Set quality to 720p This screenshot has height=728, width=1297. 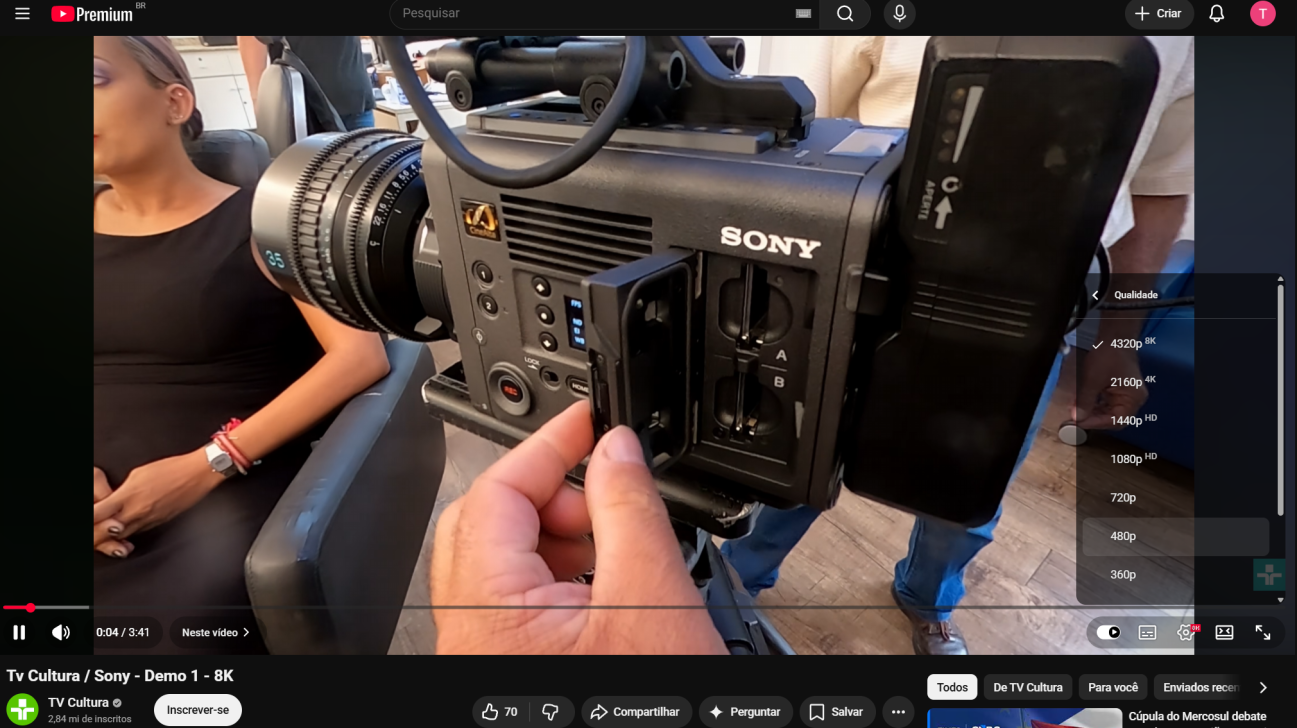point(1175,497)
